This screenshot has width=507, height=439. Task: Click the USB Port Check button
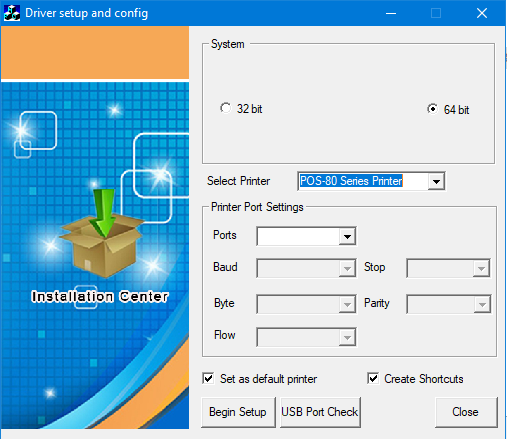pyautogui.click(x=320, y=412)
